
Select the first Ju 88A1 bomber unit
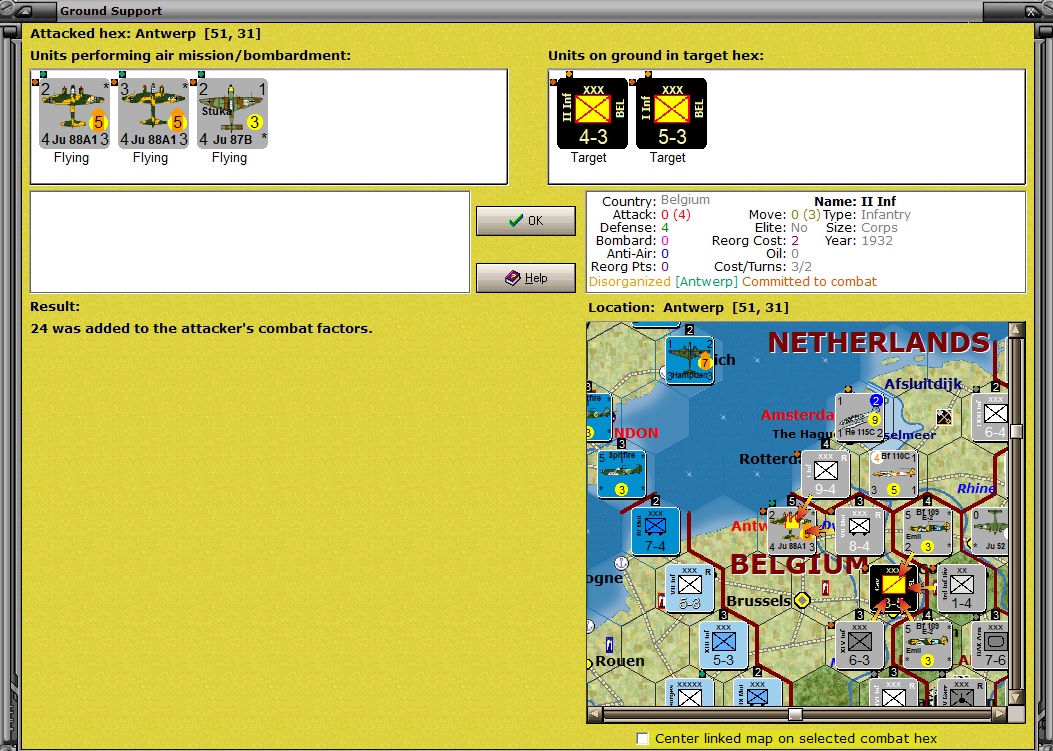74,113
